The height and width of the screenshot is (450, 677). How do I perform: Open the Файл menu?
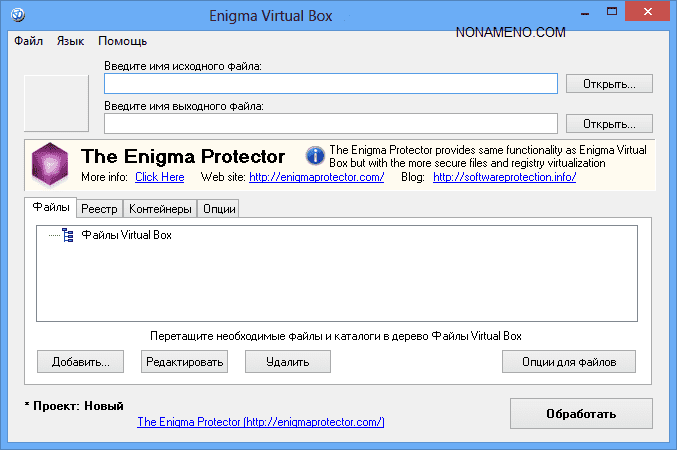(x=28, y=41)
